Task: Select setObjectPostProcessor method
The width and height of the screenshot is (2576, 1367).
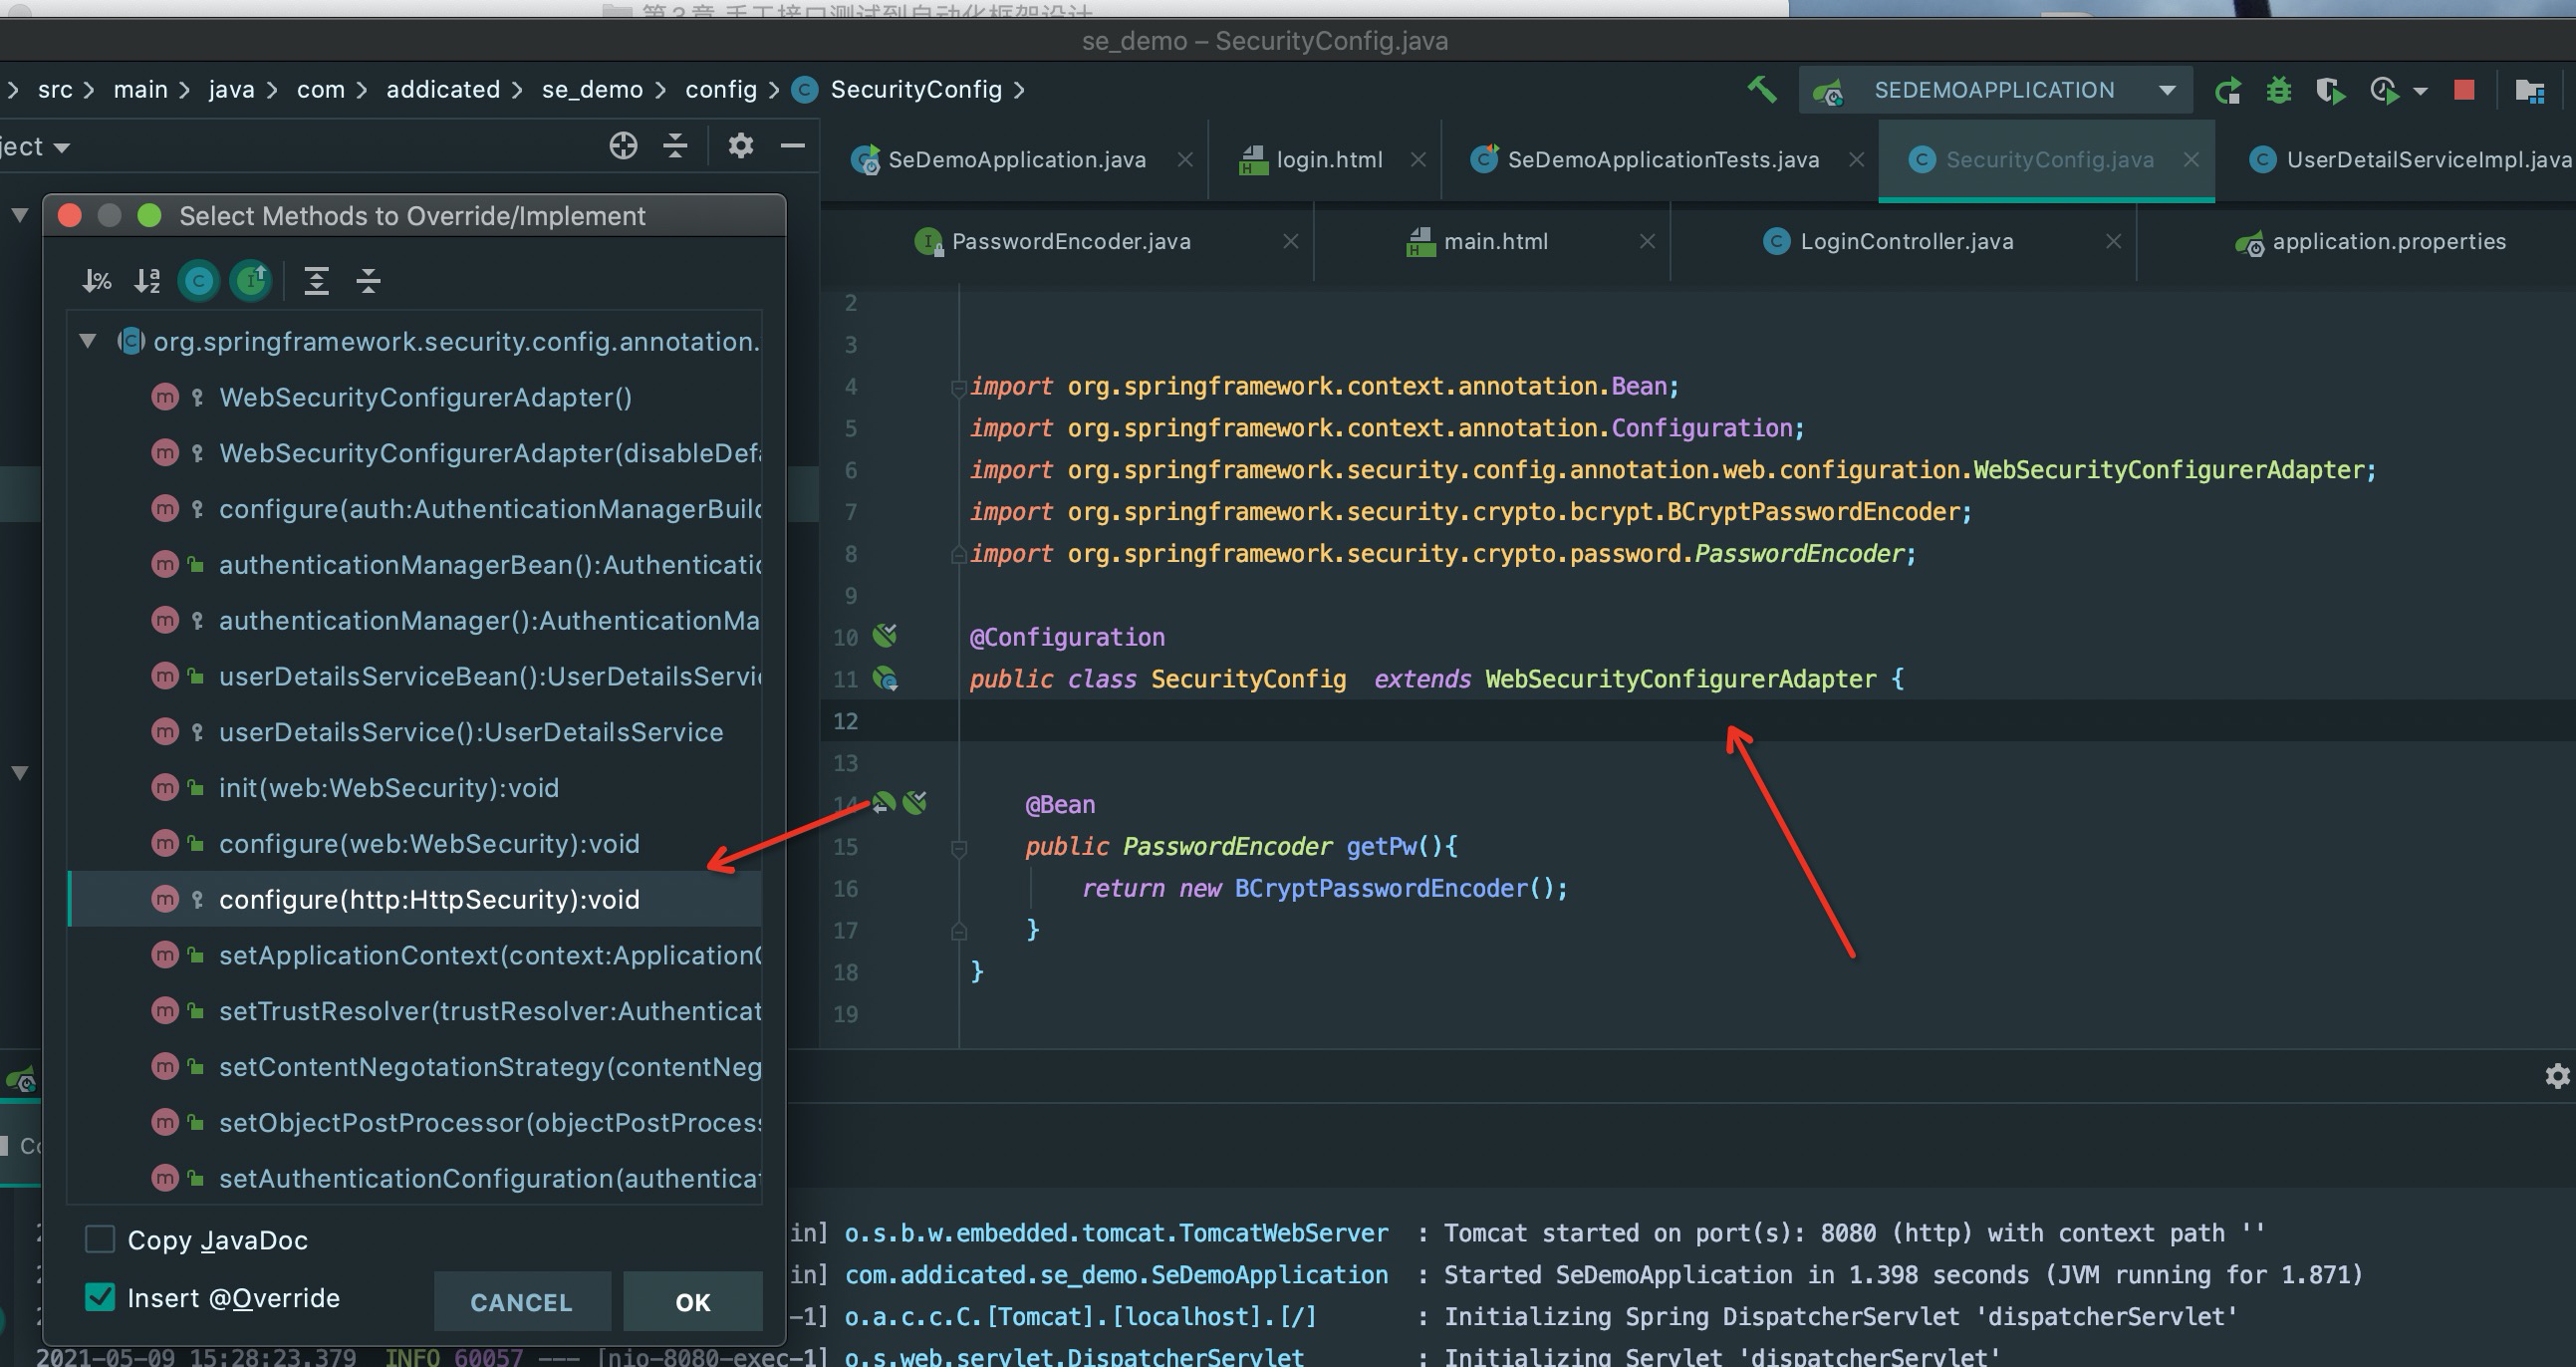Action: [x=415, y=1124]
